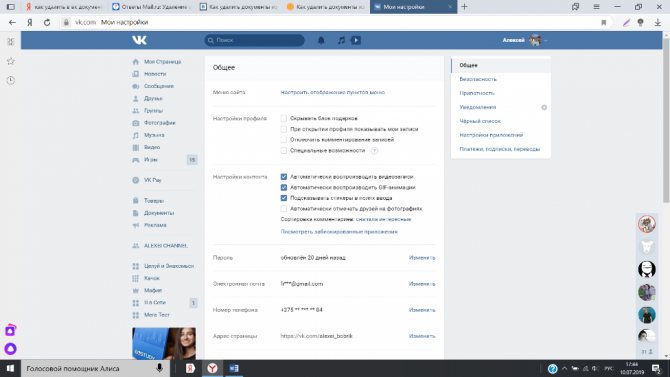The width and height of the screenshot is (670, 377).
Task: Enable the hide gifts block checkbox
Action: pos(284,118)
